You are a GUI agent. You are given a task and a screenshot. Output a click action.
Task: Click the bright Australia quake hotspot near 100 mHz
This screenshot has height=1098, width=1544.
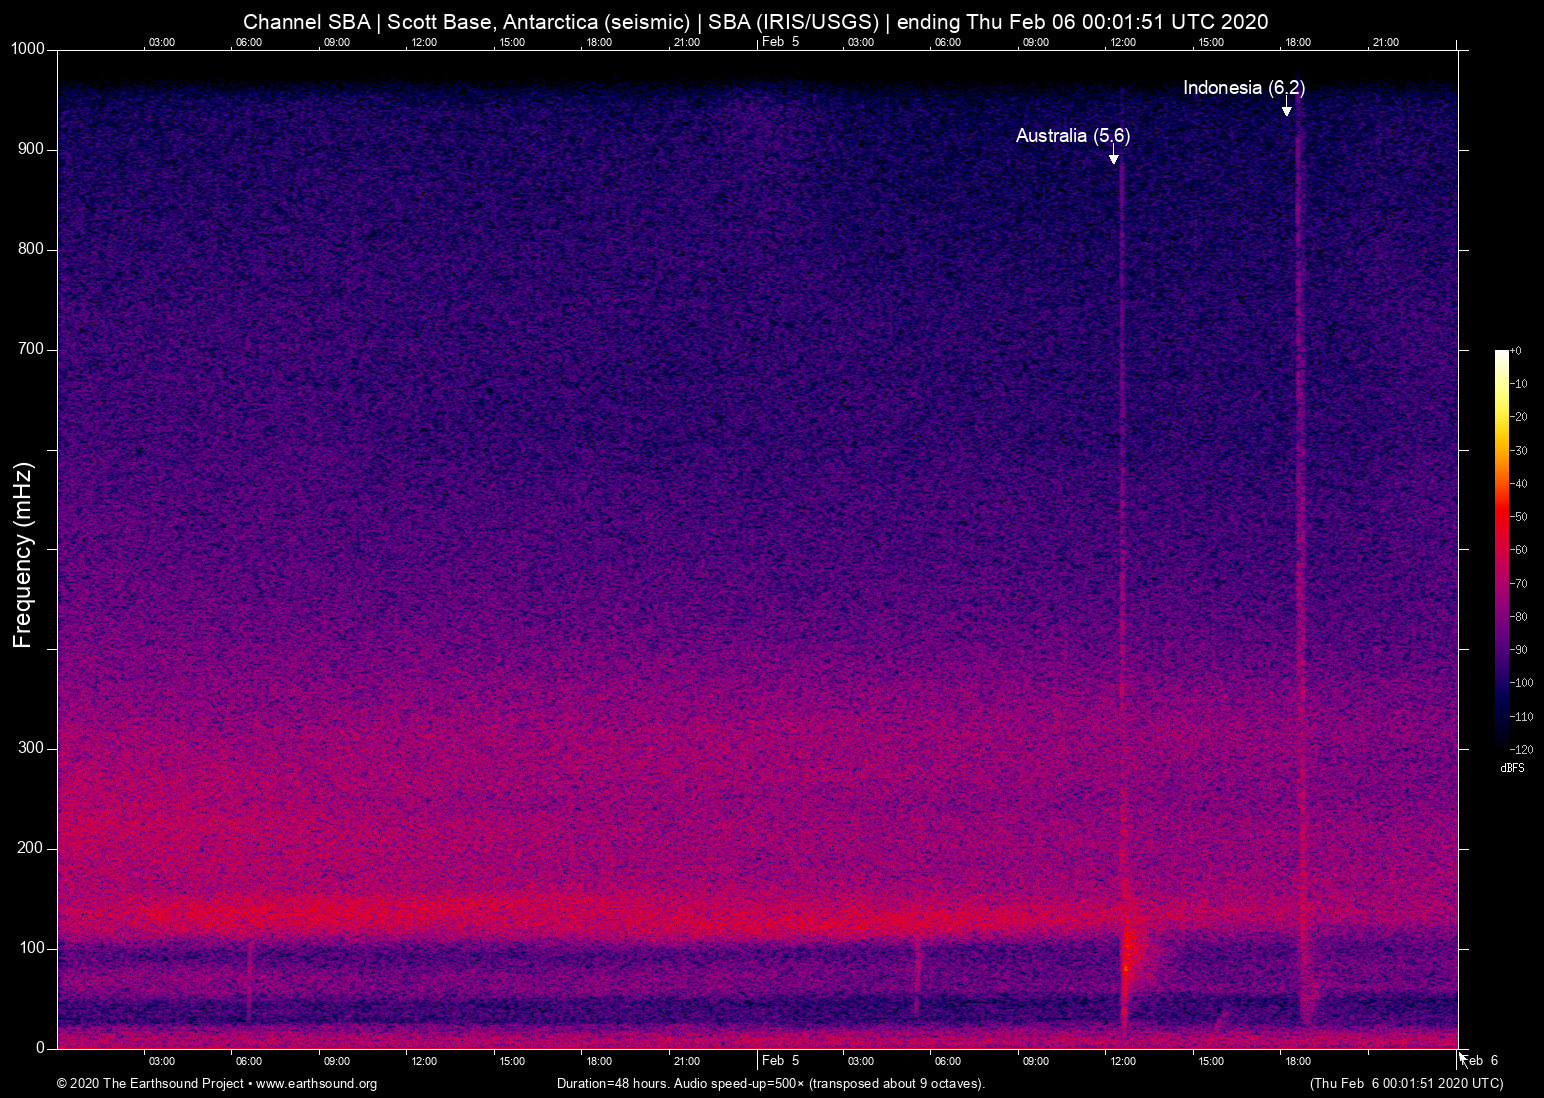coord(1125,965)
